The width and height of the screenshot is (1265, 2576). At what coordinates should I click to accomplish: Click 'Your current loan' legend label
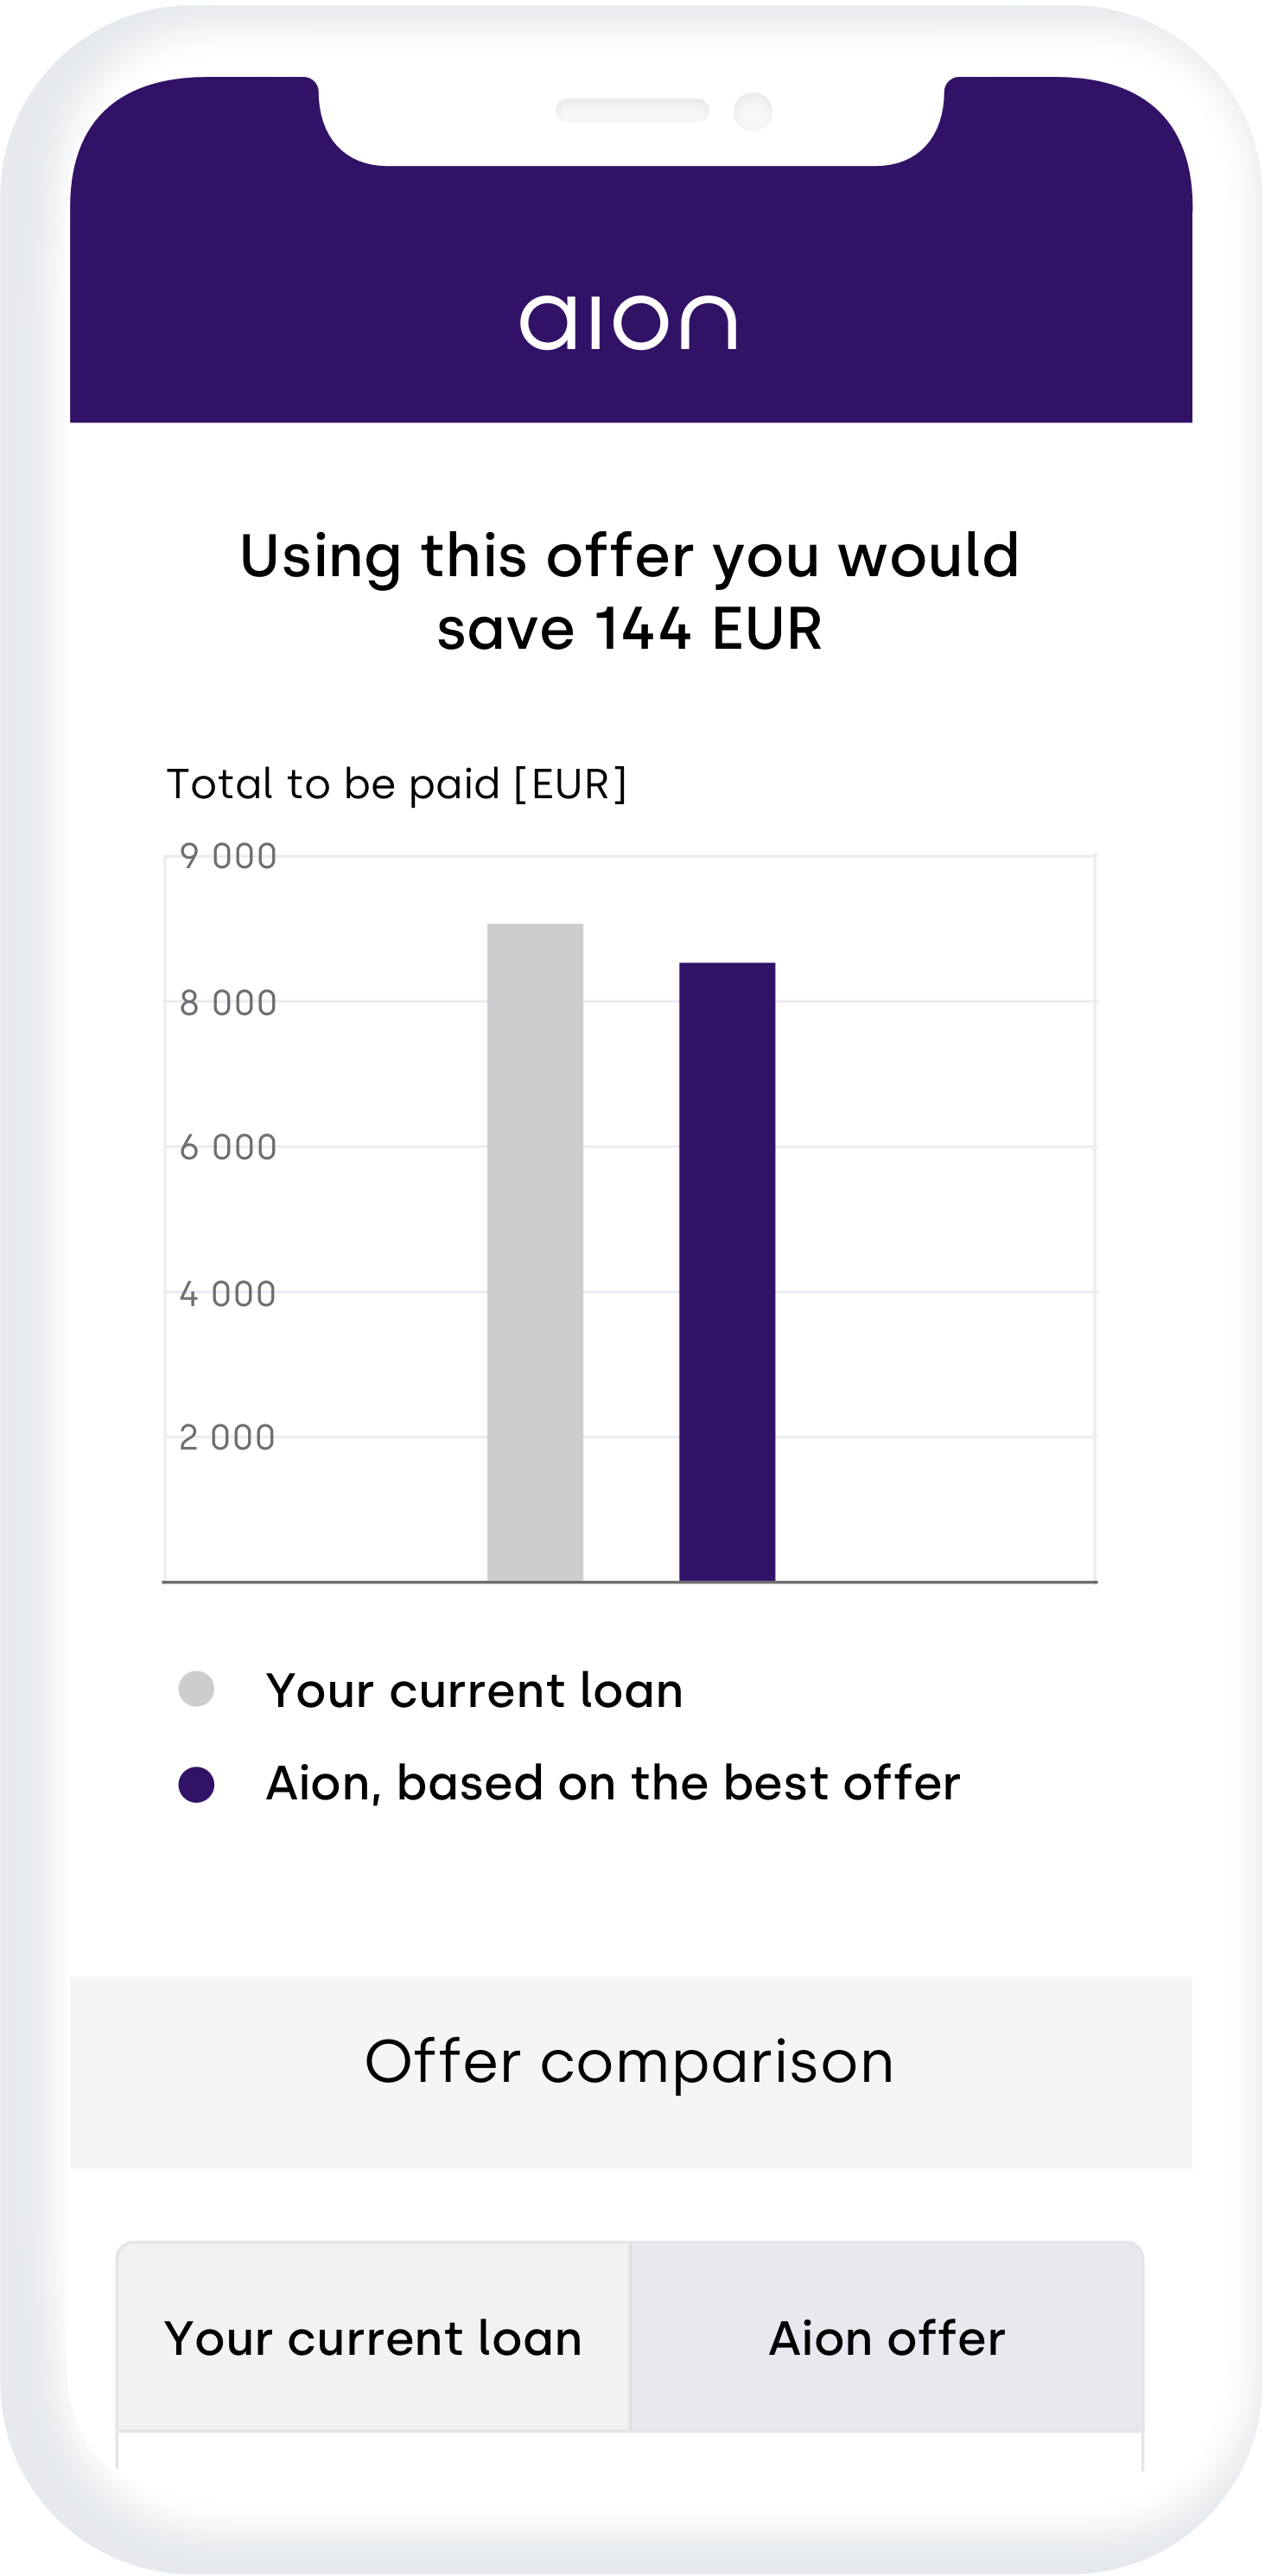coord(475,1690)
